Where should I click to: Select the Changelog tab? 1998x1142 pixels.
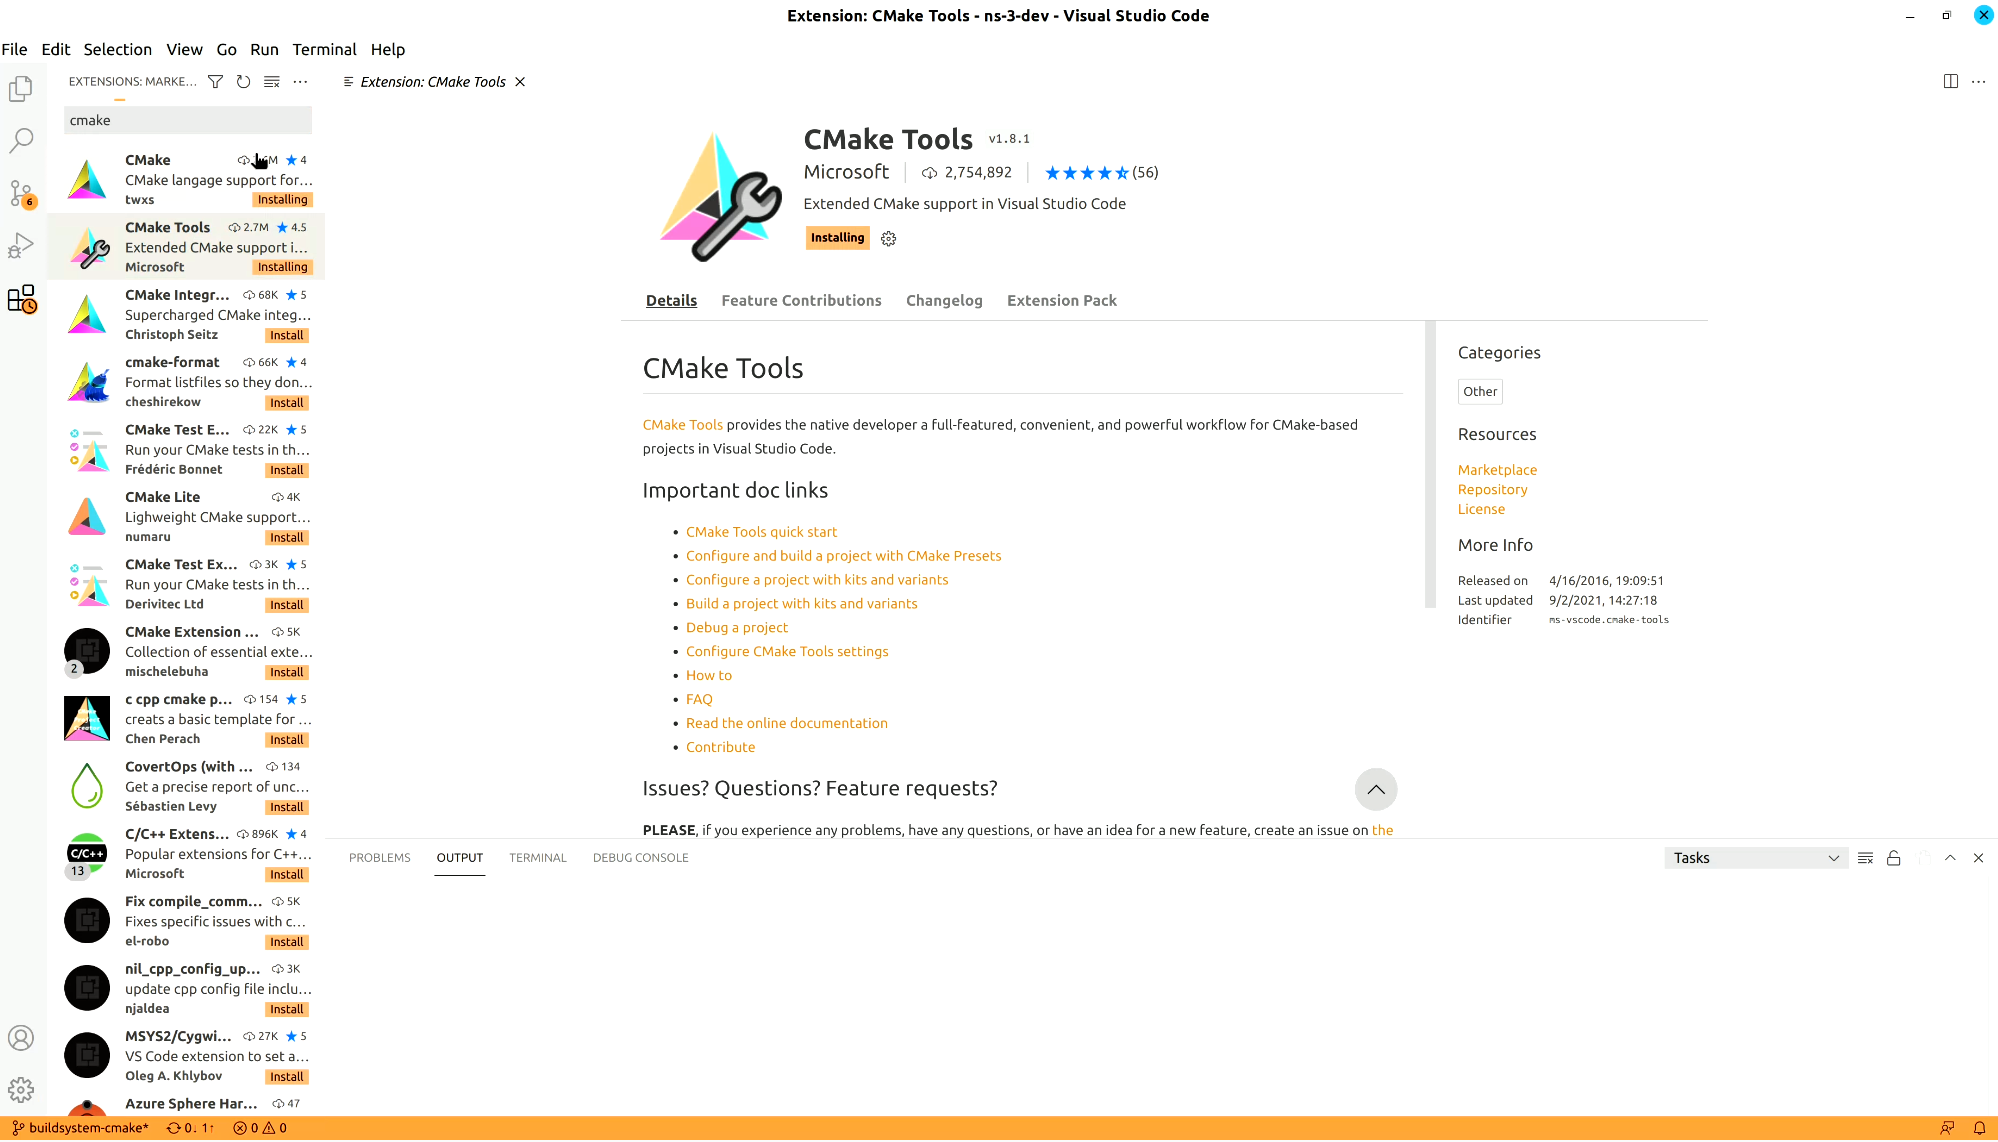coord(944,299)
